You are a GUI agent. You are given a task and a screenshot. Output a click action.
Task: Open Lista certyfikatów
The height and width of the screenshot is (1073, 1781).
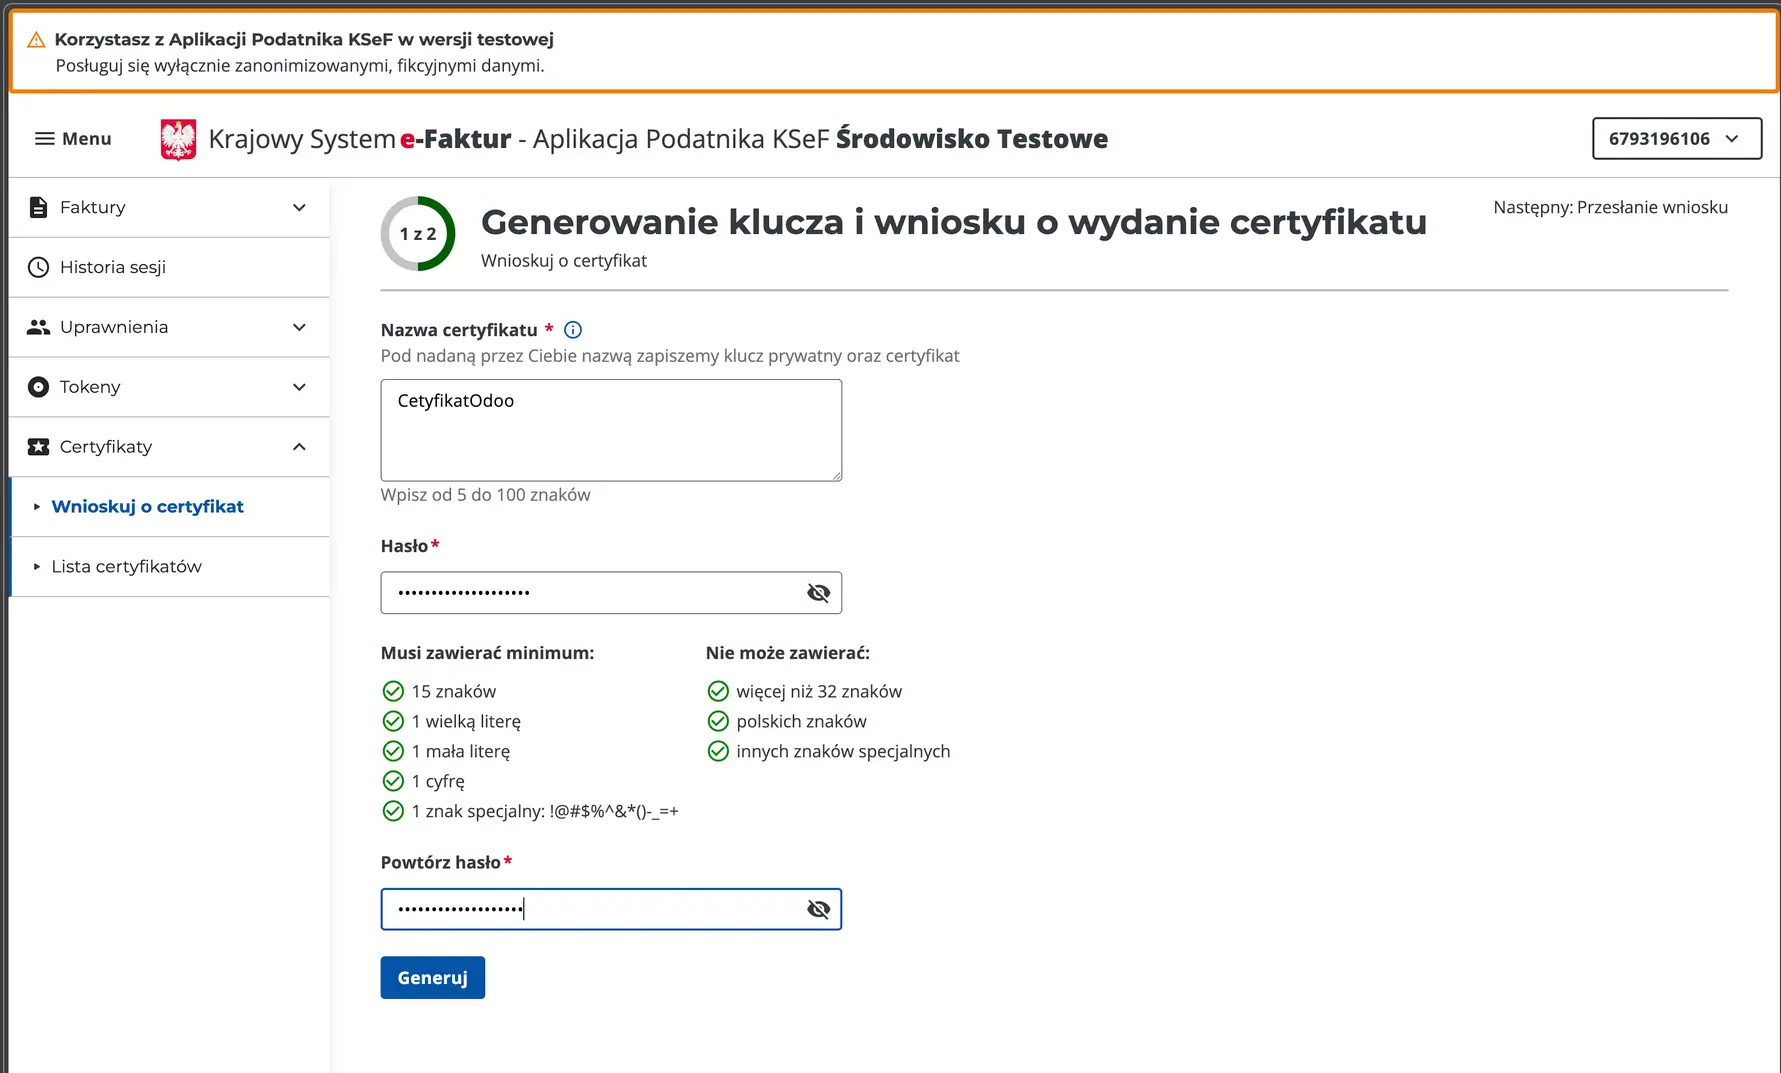click(x=127, y=566)
